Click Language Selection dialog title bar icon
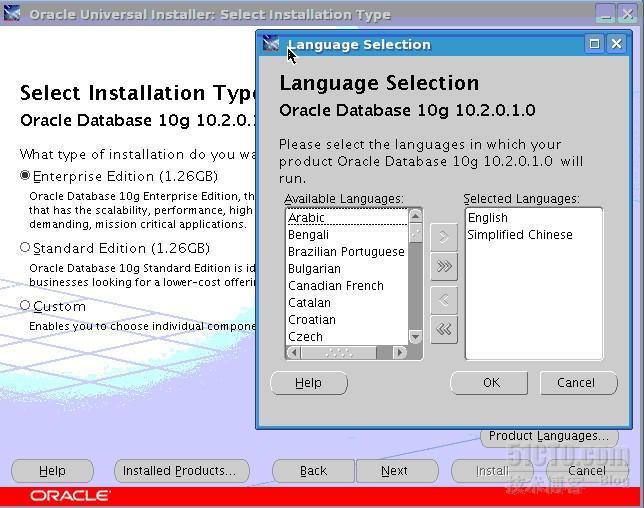The width and height of the screenshot is (644, 508). point(271,43)
